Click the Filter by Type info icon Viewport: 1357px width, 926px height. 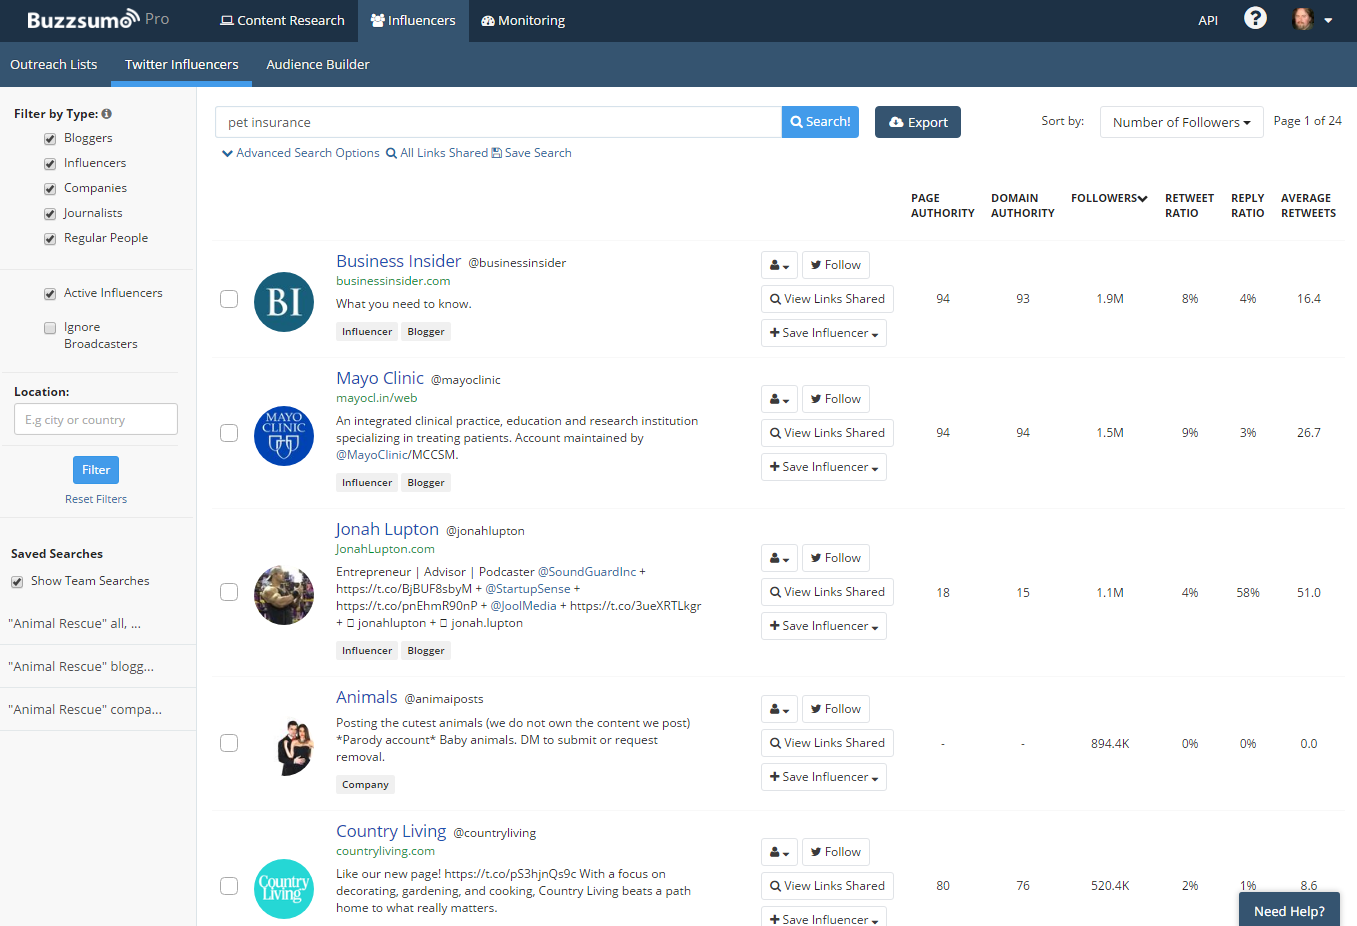tap(106, 113)
